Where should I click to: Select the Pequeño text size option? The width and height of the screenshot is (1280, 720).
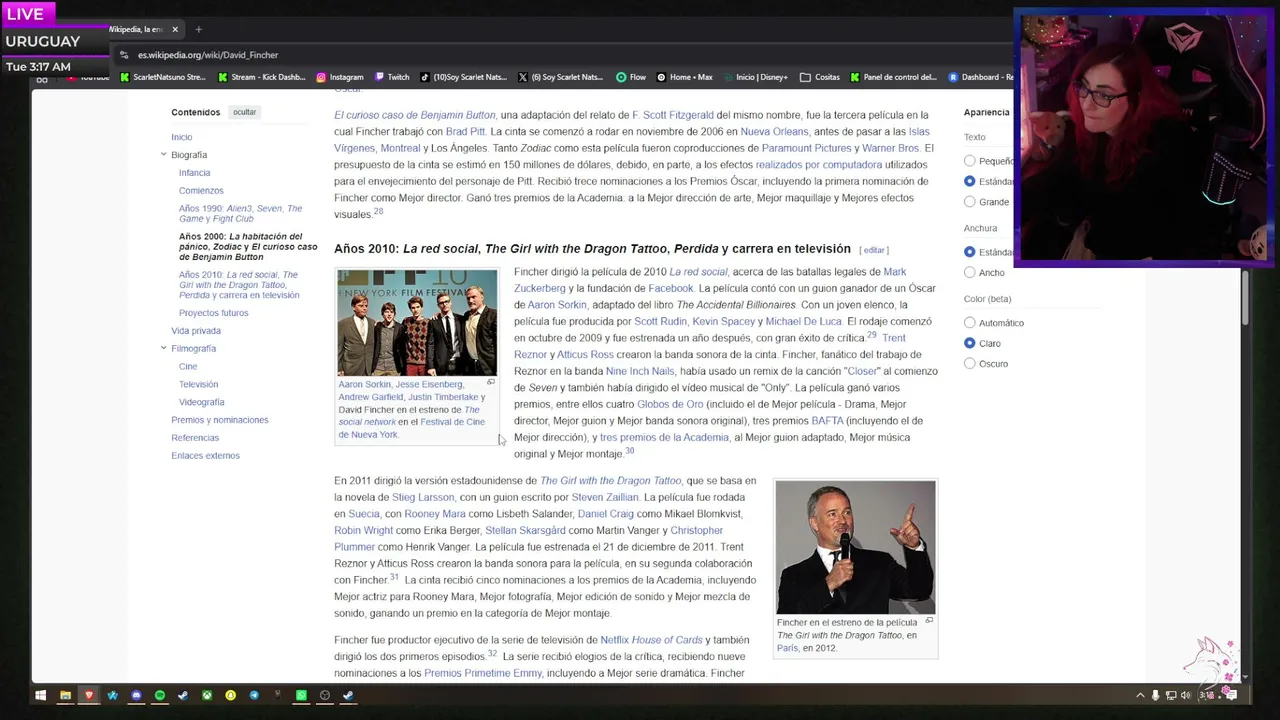969,161
